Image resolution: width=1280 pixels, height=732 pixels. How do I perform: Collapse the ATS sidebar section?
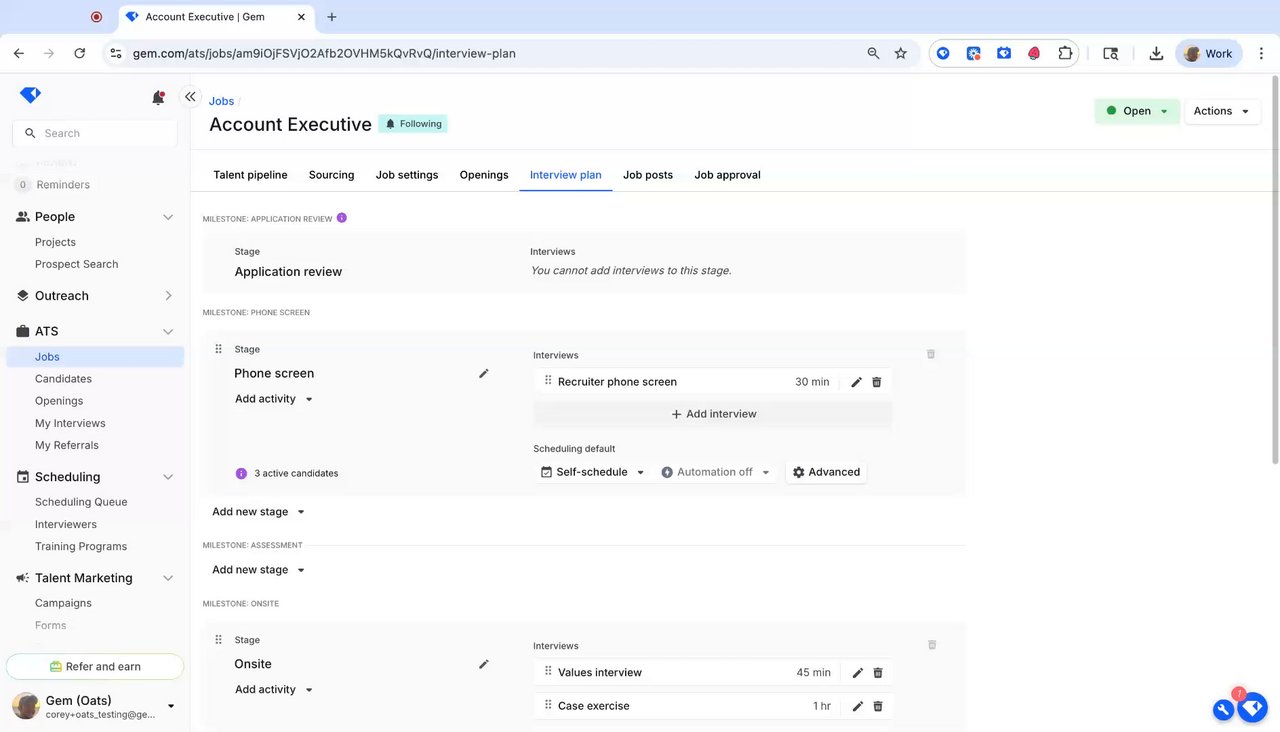(x=168, y=331)
